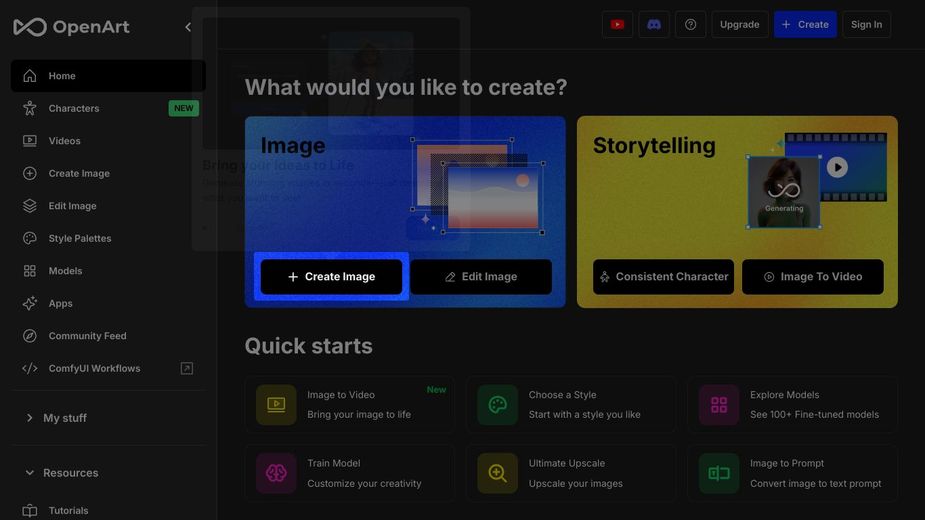
Task: Collapse the sidebar with the chevron arrow
Action: tap(188, 27)
